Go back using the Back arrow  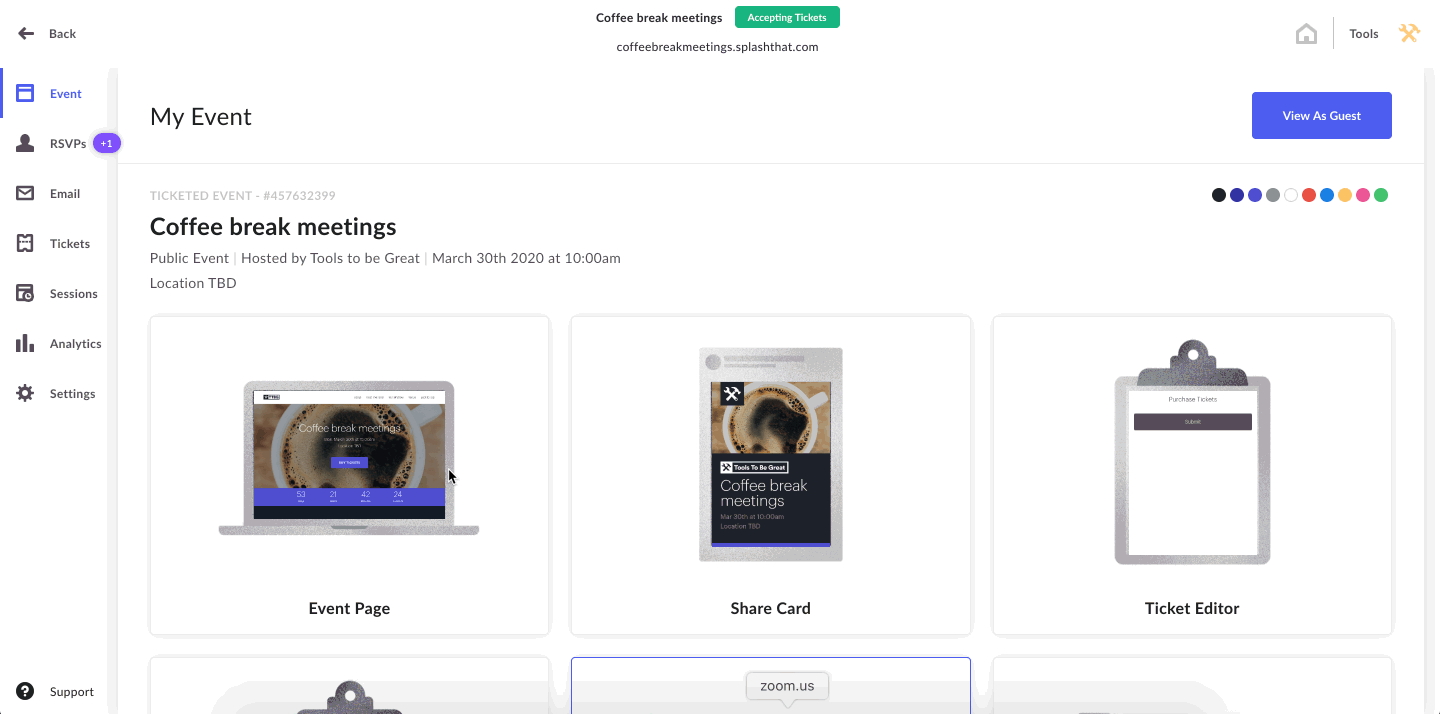pyautogui.click(x=26, y=33)
